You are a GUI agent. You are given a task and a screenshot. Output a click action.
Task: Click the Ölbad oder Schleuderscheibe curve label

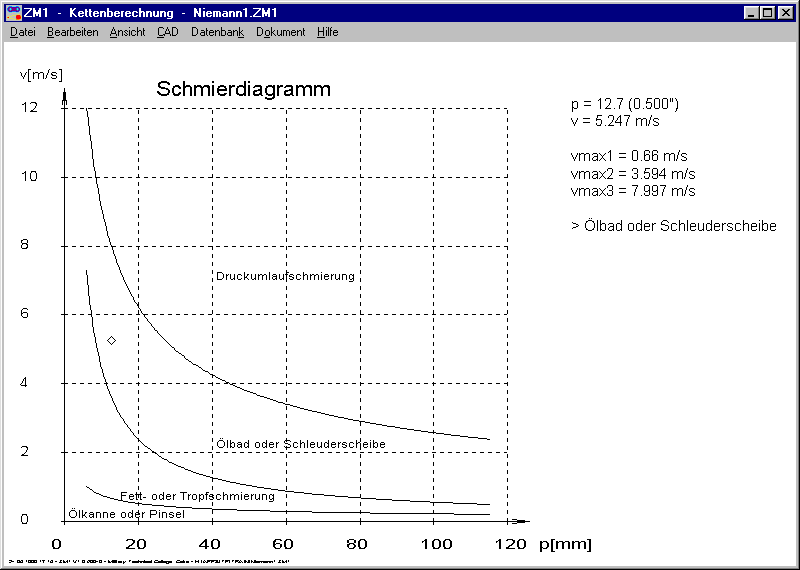pyautogui.click(x=301, y=443)
